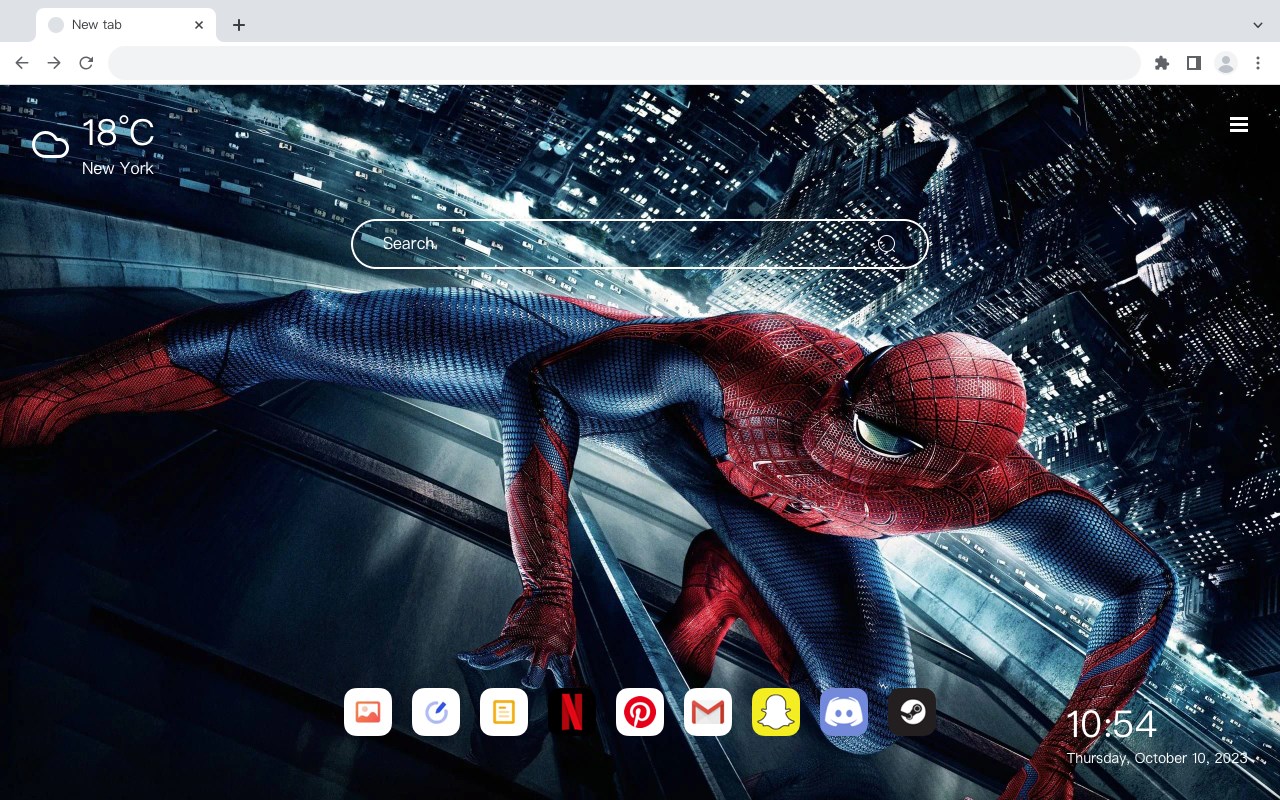The width and height of the screenshot is (1280, 800).
Task: Launch the Netflix shortcut
Action: point(572,712)
